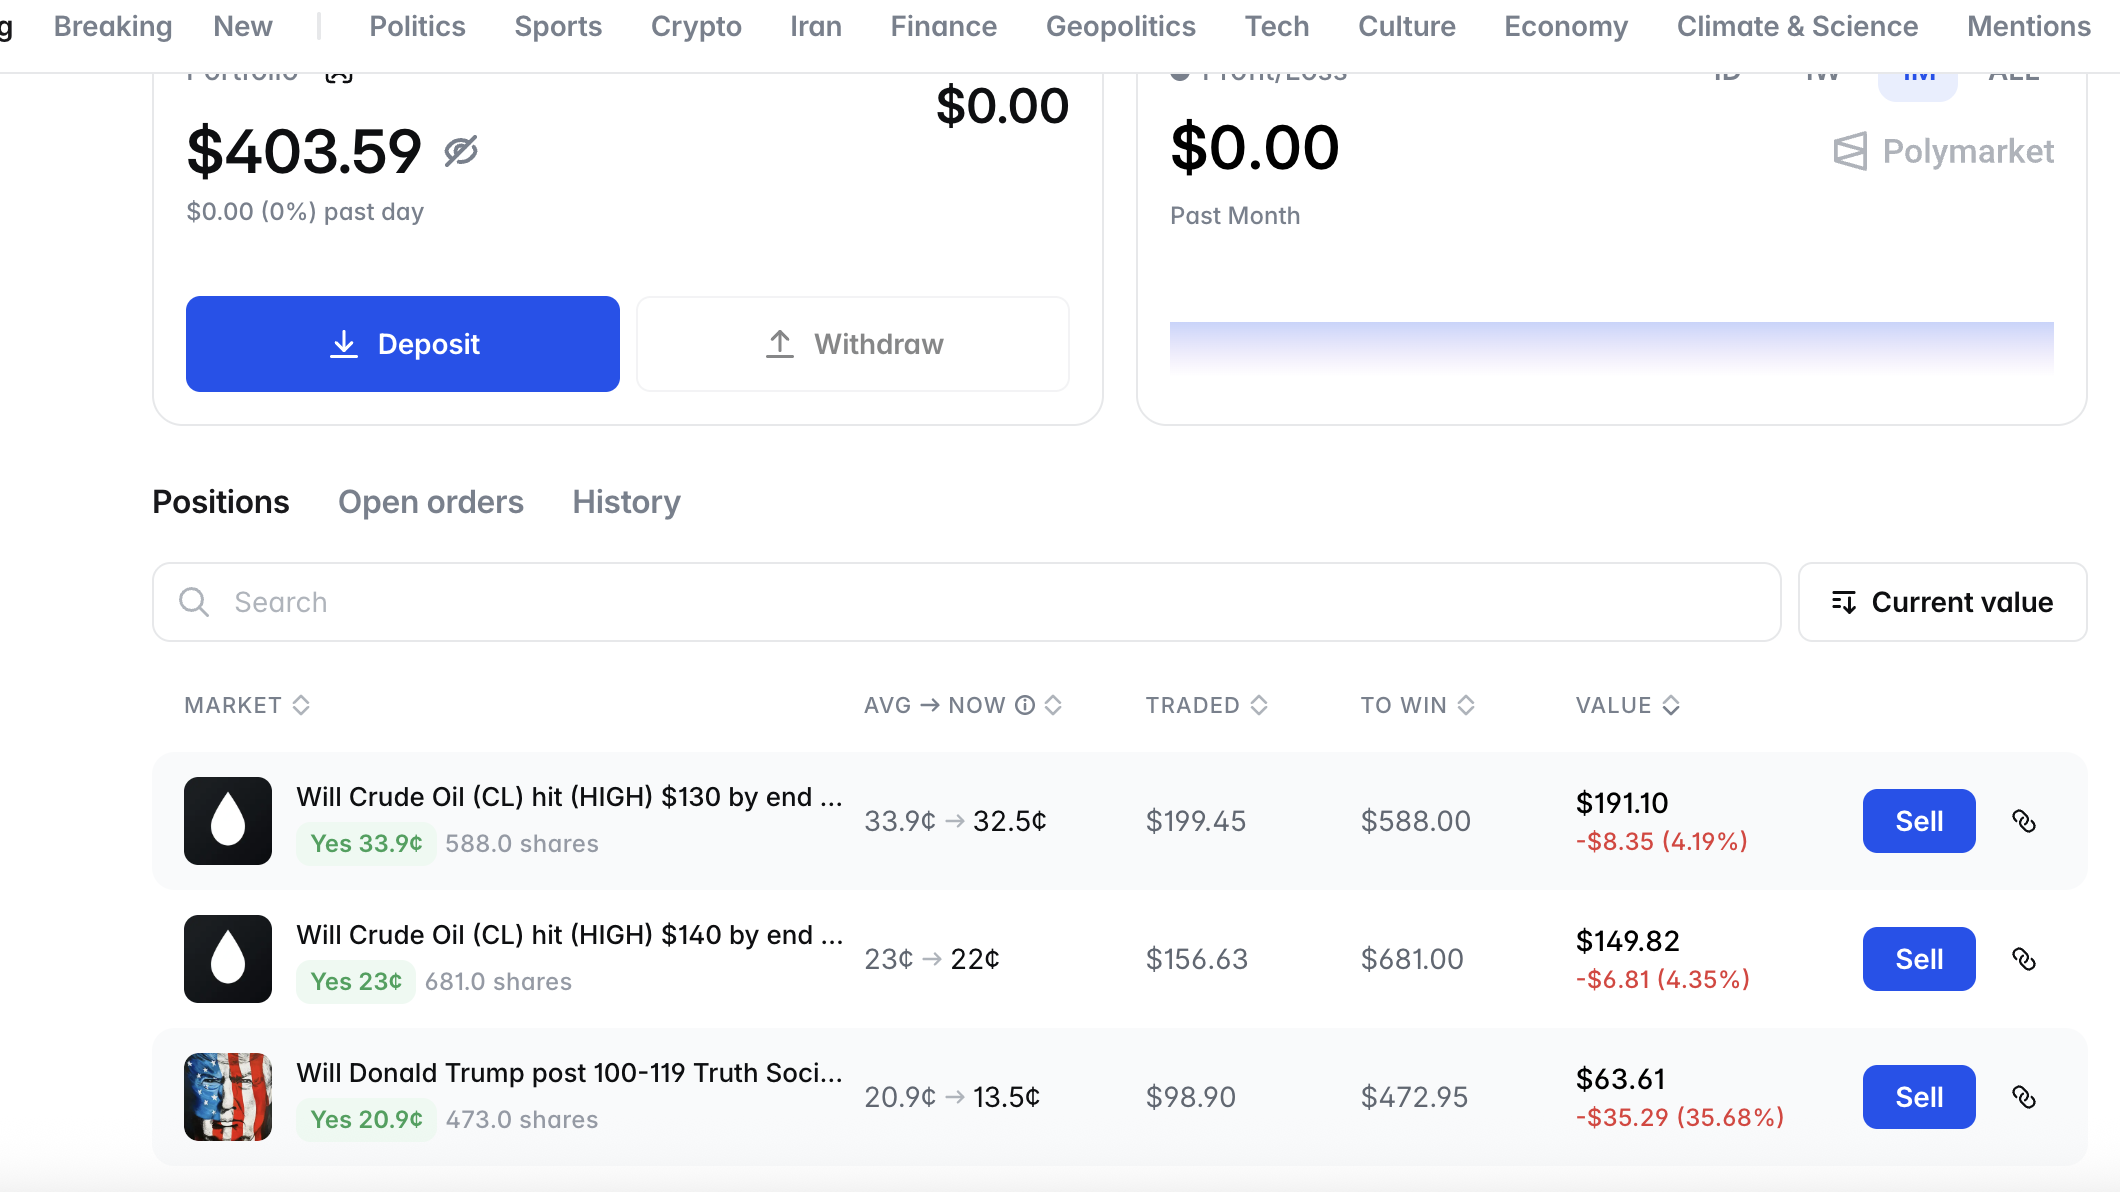Copy link for the Crude Oil $140 position
The image size is (2120, 1192).
tap(2024, 959)
